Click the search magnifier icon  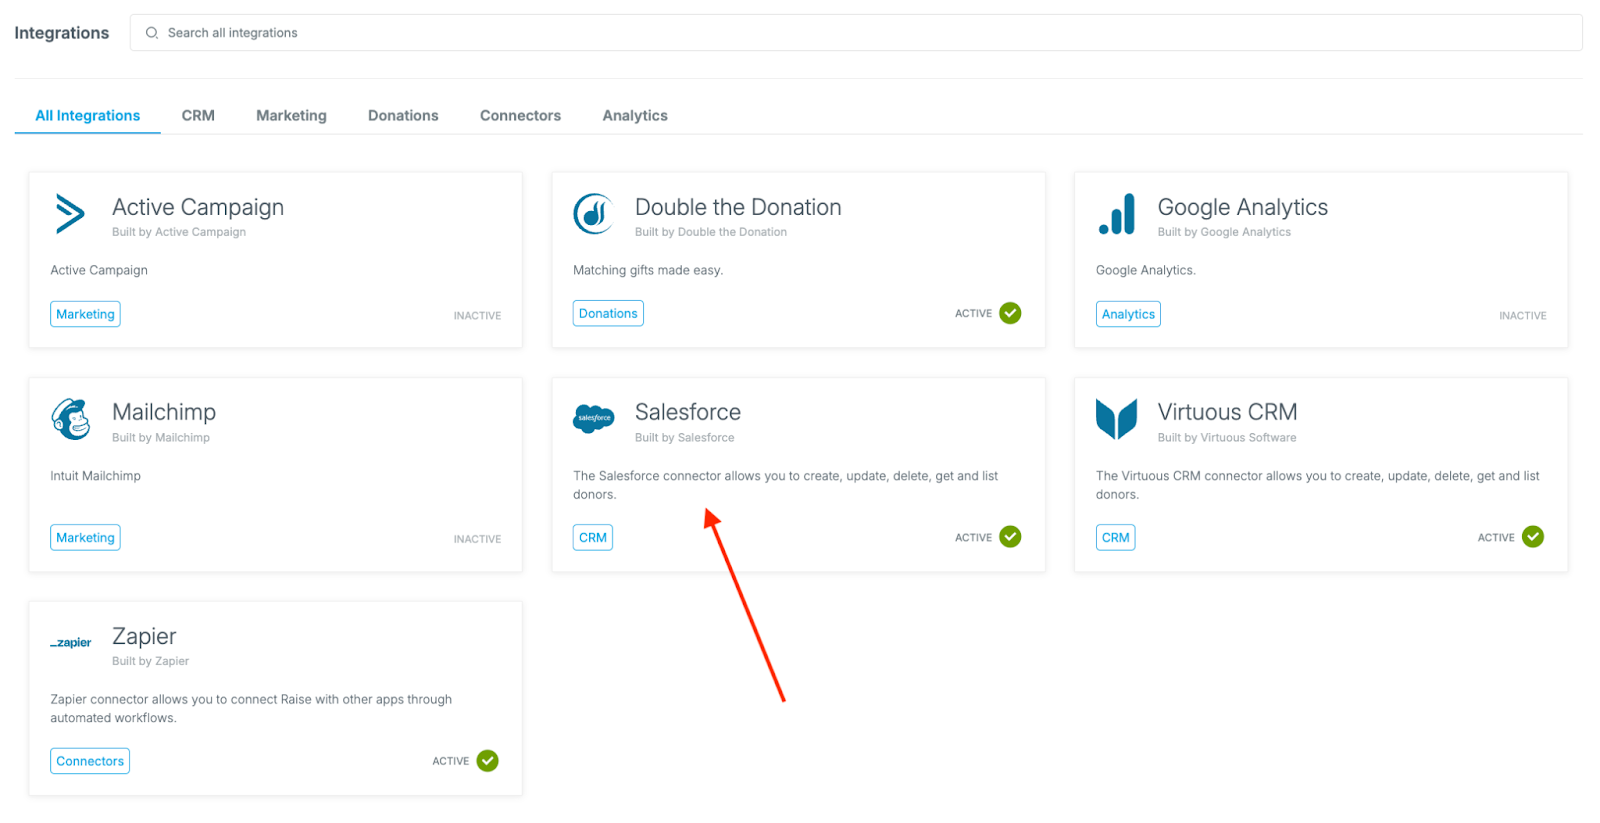pyautogui.click(x=152, y=33)
